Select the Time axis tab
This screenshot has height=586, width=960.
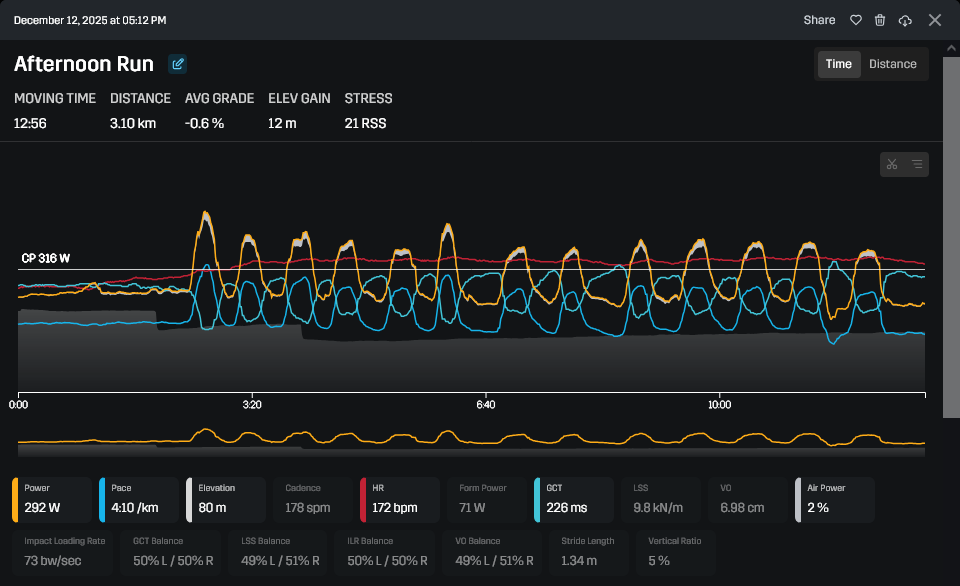pyautogui.click(x=839, y=64)
